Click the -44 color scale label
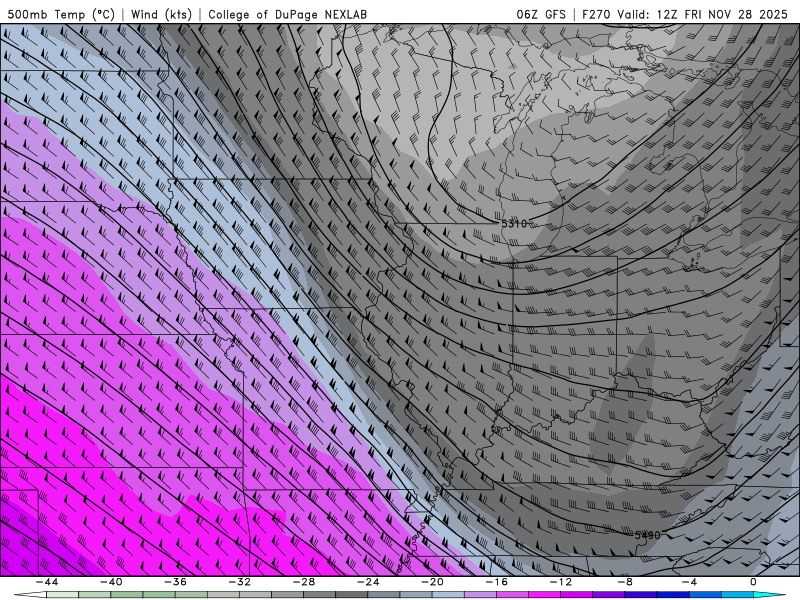 (47, 582)
